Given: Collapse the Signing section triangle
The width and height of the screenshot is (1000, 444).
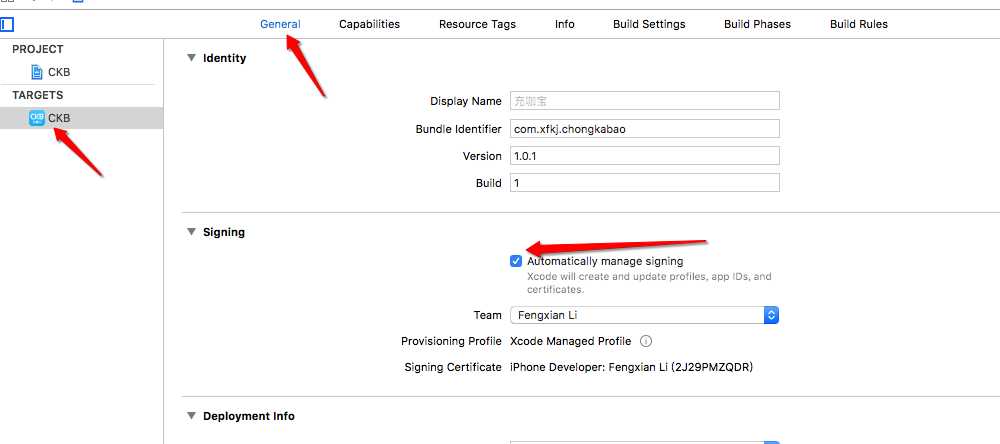Looking at the screenshot, I should pyautogui.click(x=191, y=232).
